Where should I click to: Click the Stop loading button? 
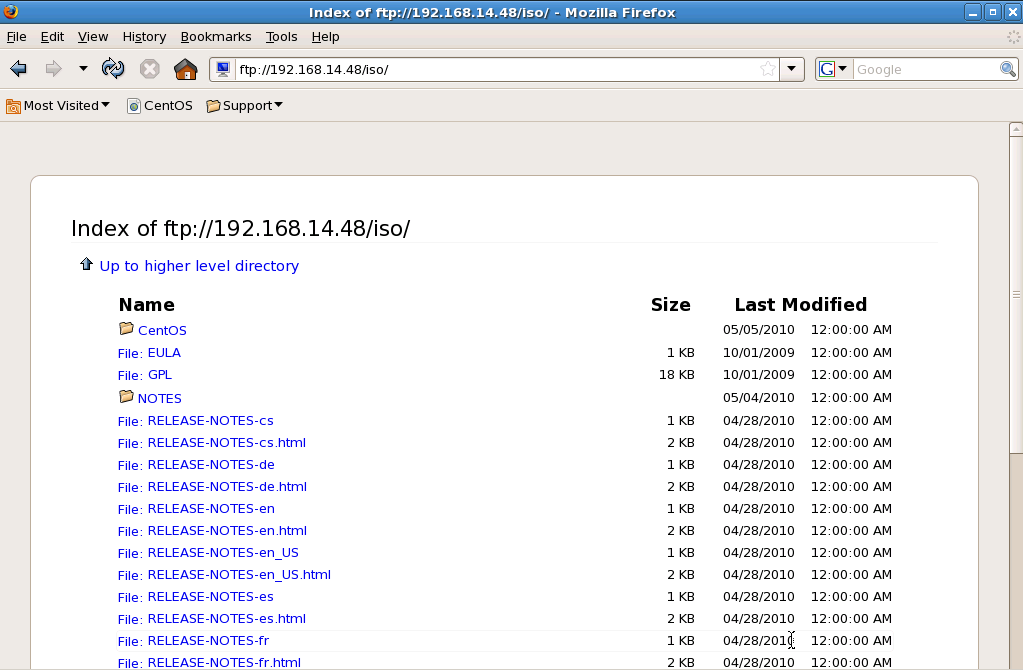coord(149,69)
